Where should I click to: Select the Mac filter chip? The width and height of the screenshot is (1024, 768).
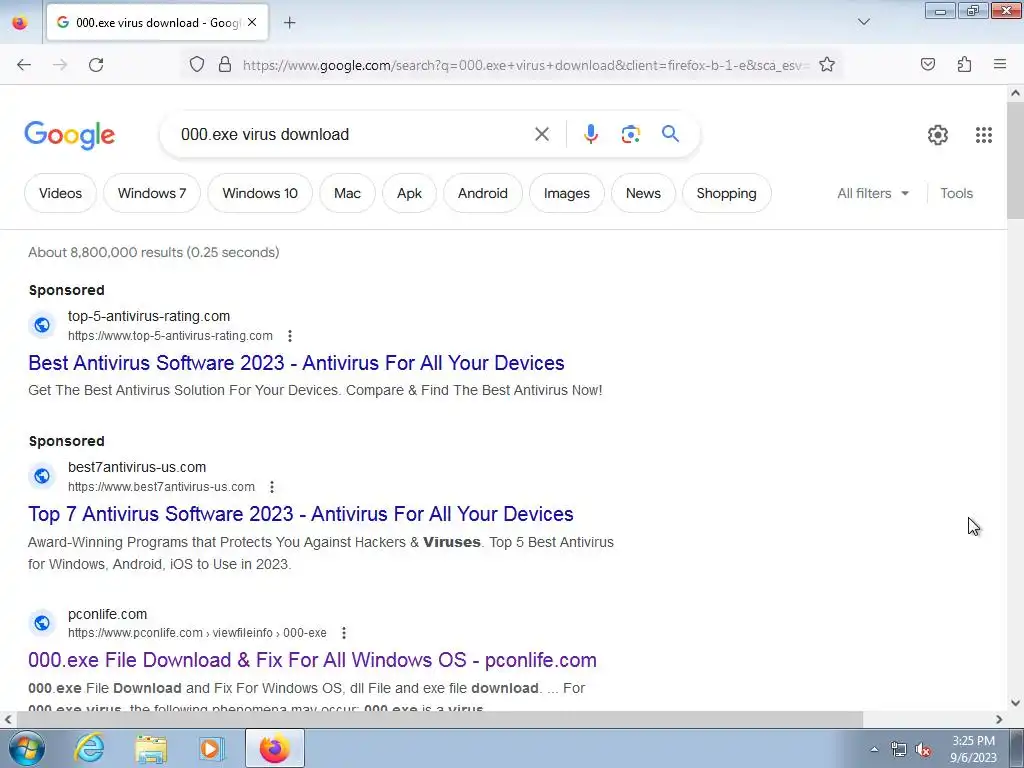347,193
